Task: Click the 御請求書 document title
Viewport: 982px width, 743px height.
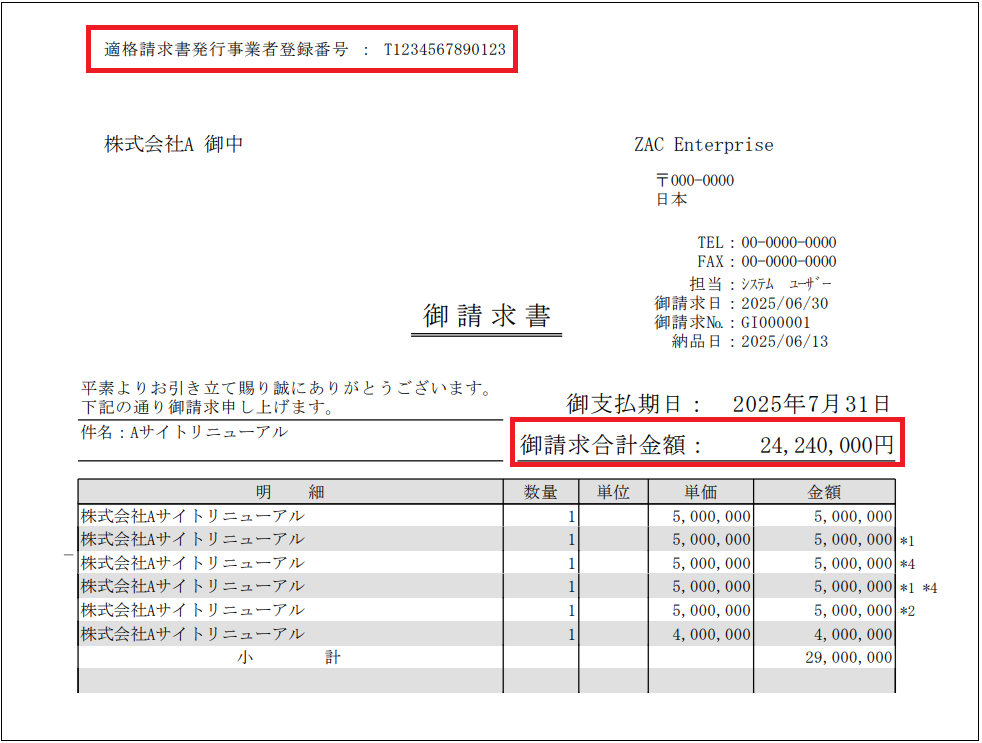Action: (486, 317)
